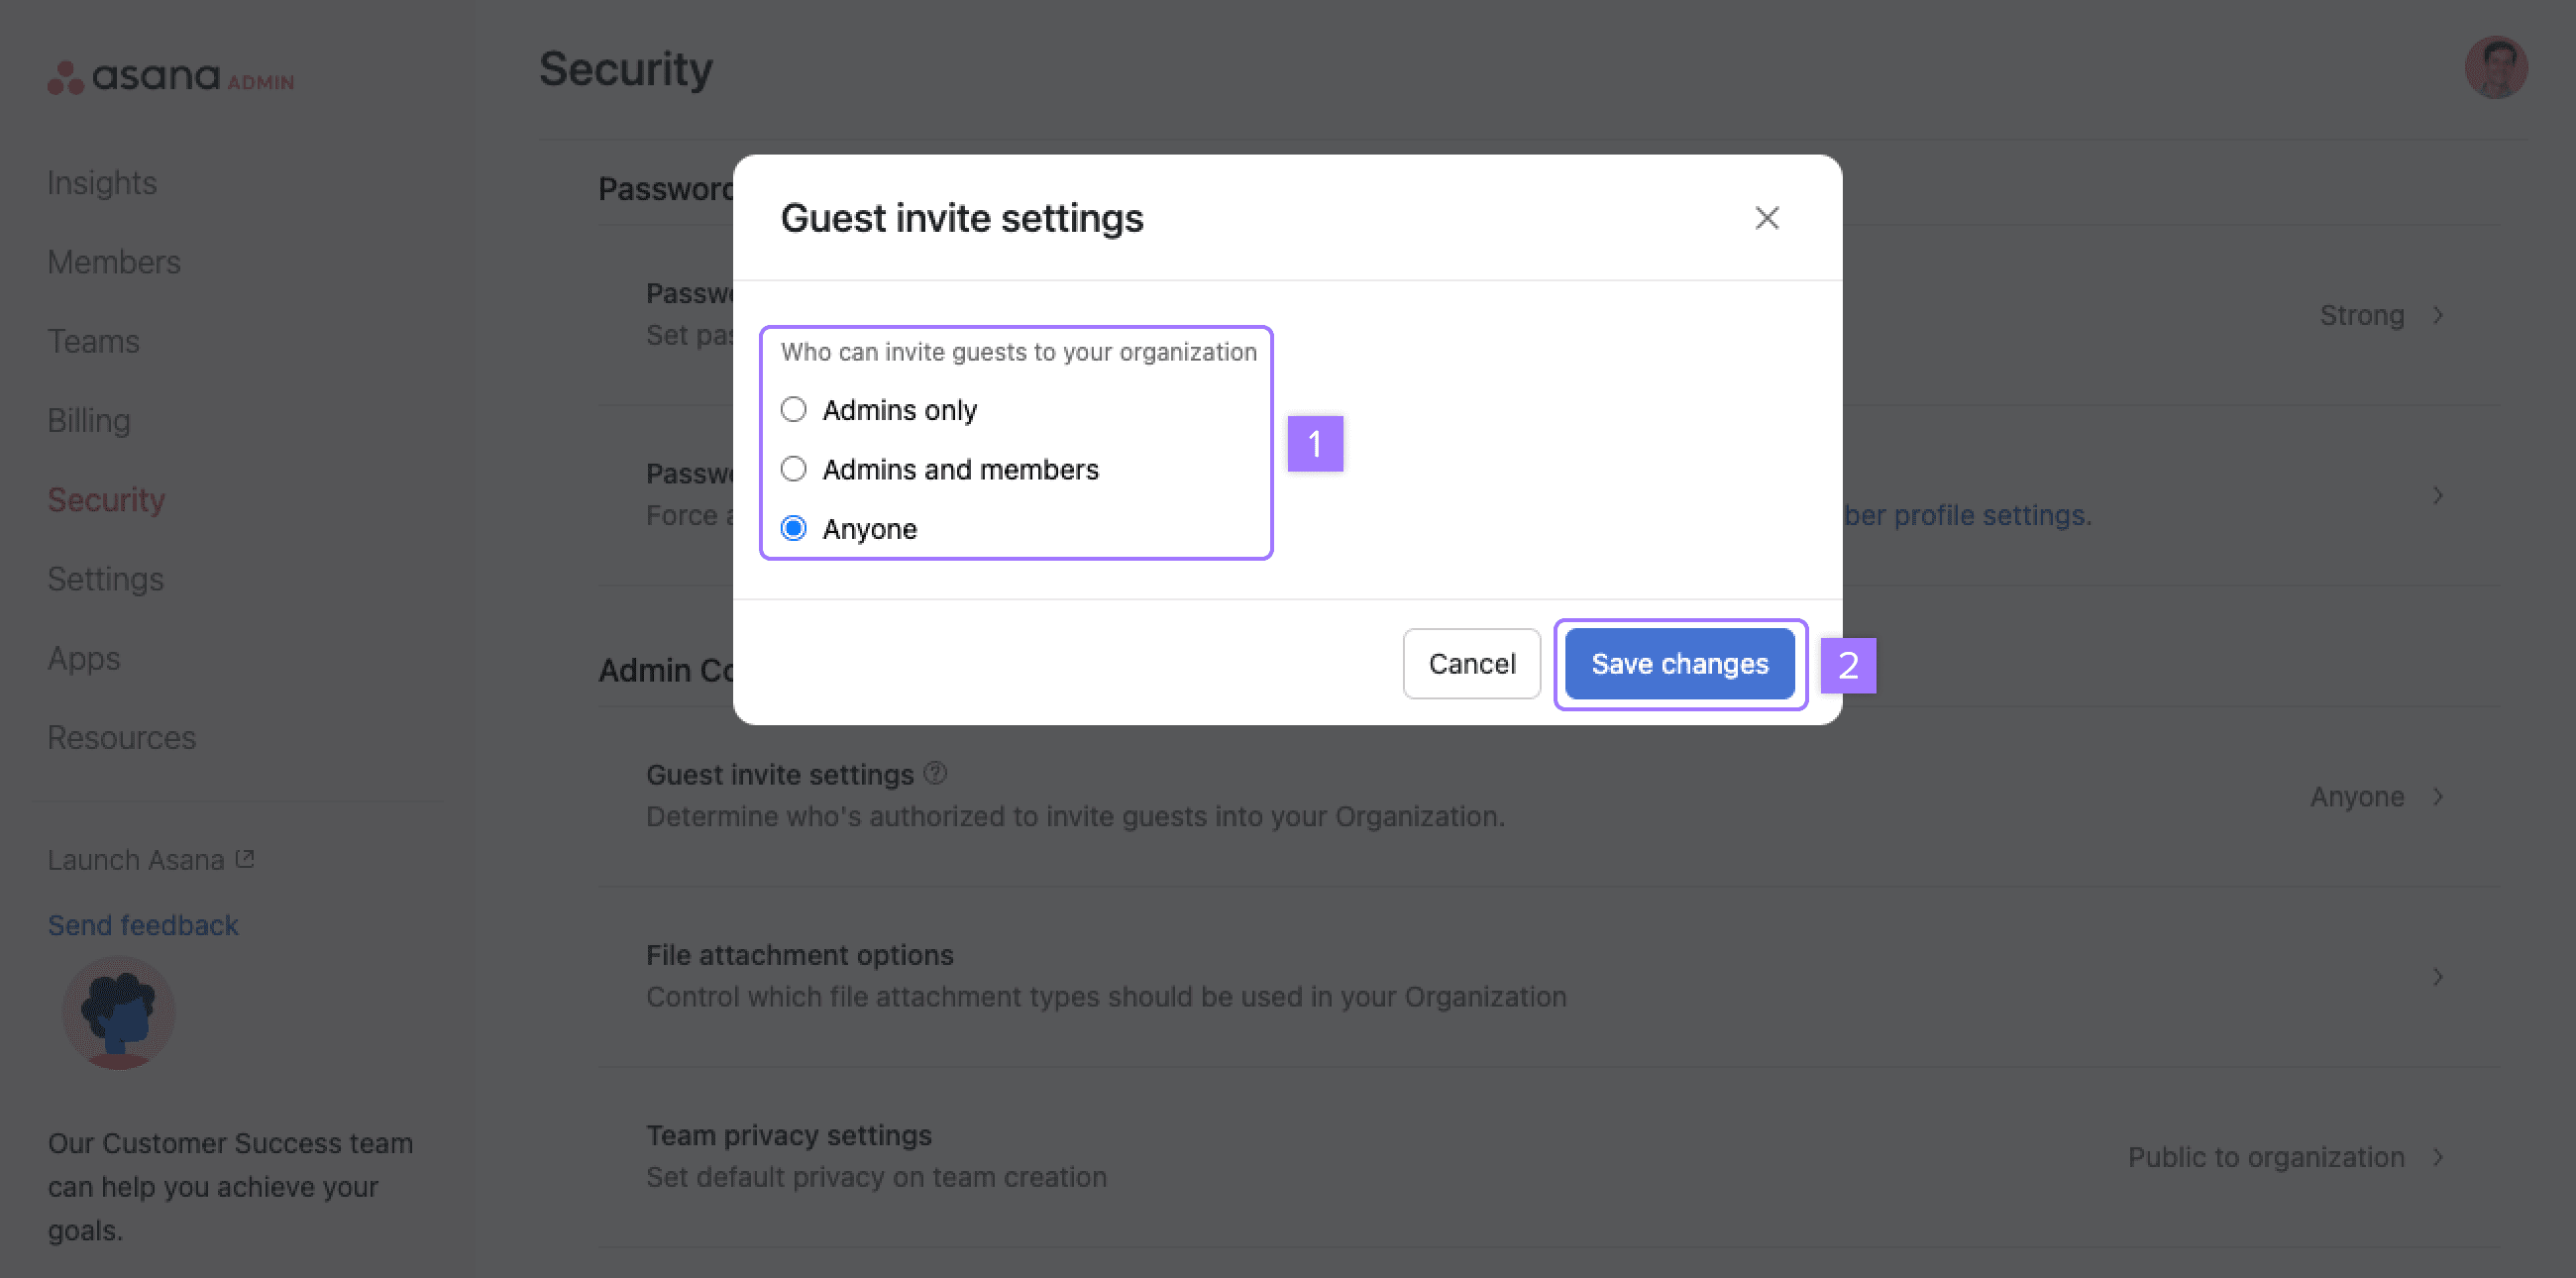Open the Apps section
The height and width of the screenshot is (1278, 2576).
[x=84, y=657]
